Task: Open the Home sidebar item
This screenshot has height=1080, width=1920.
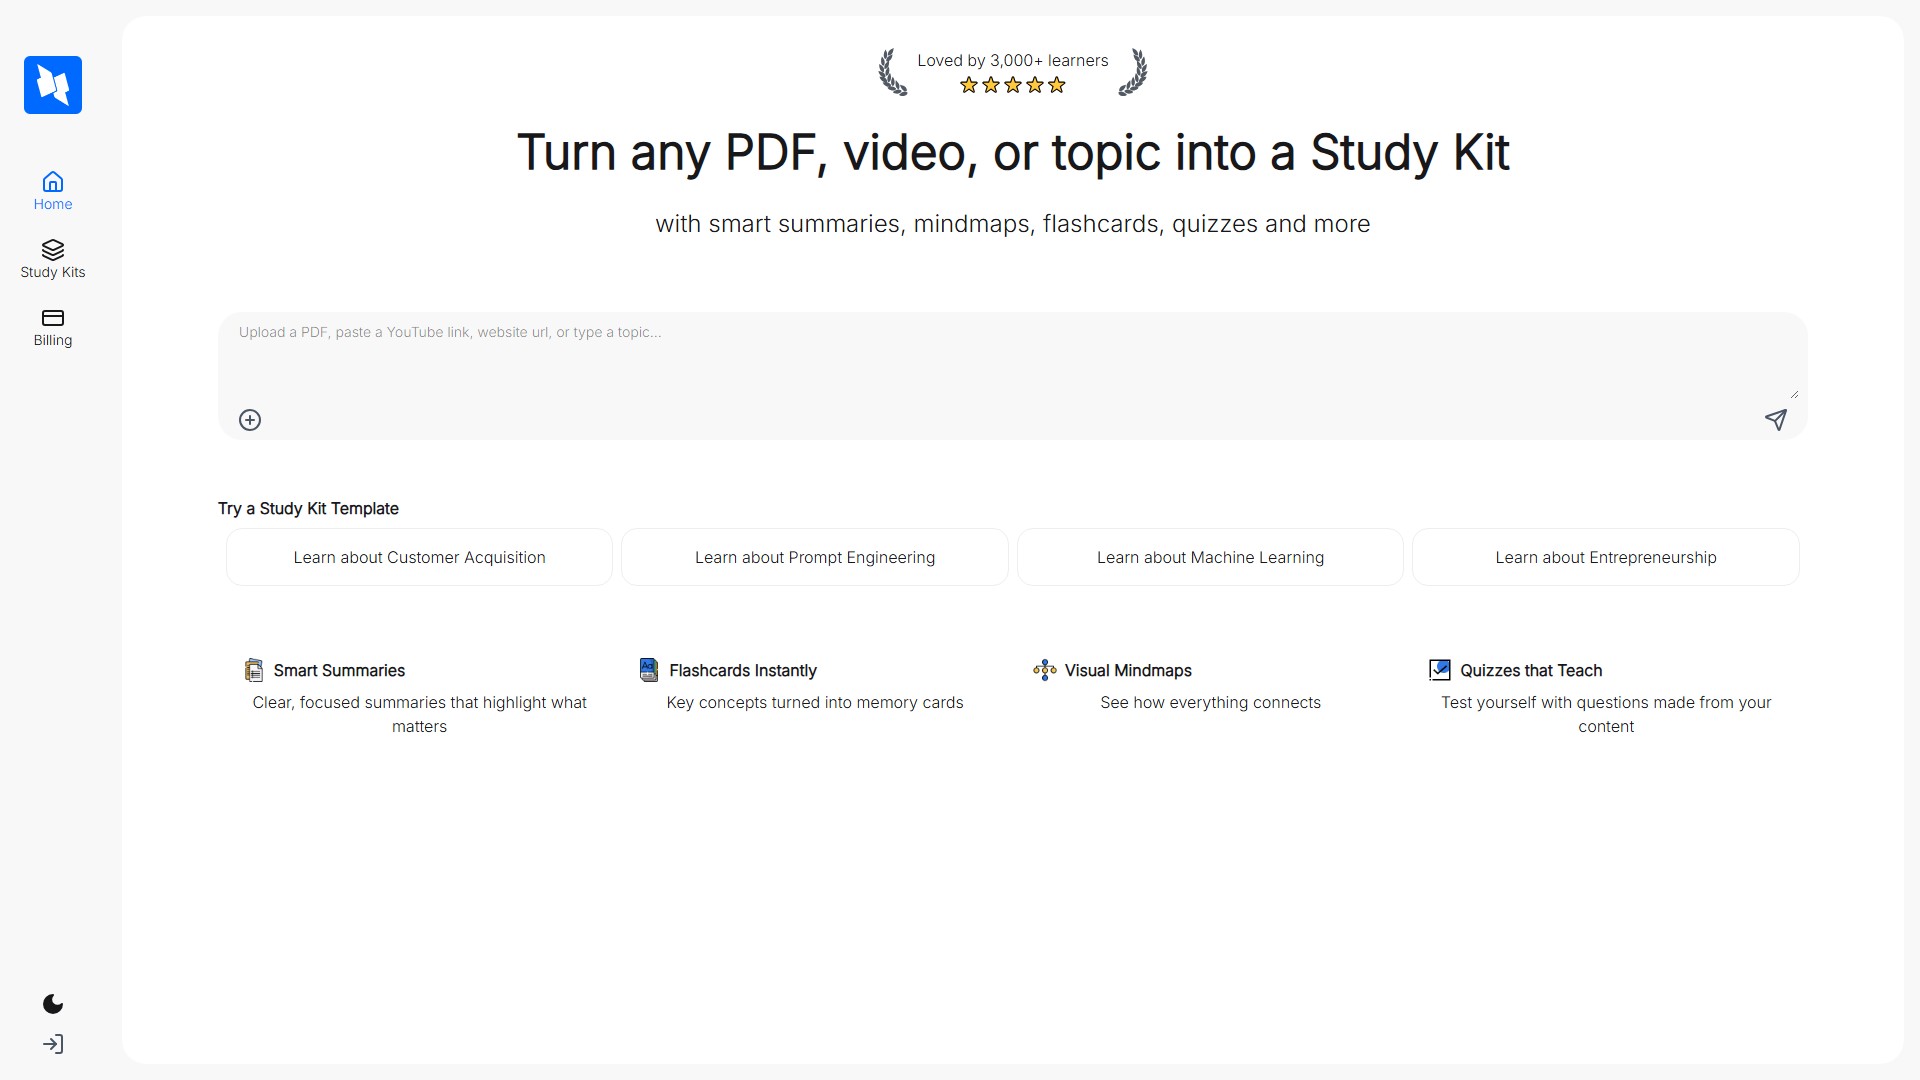Action: pos(53,191)
